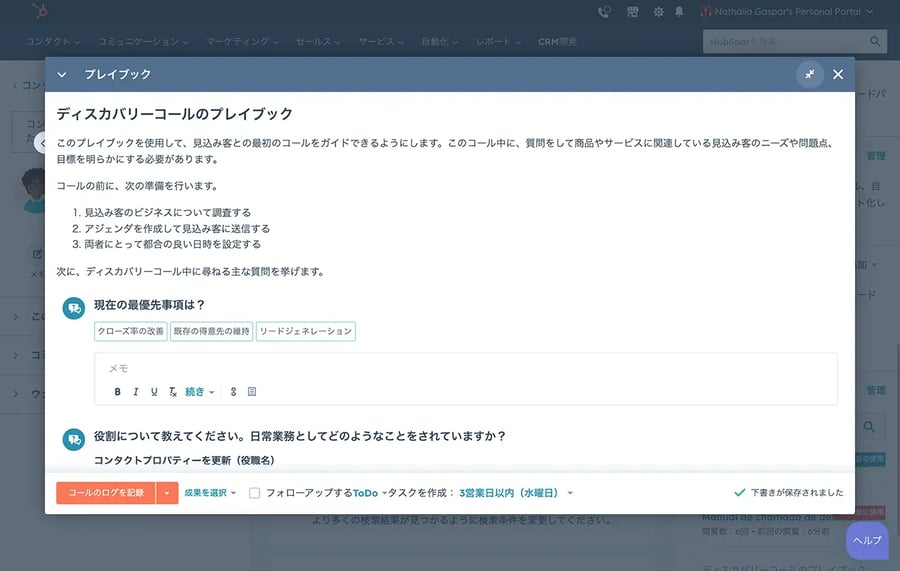Expand the 続き formatting options dropdown
The image size is (900, 571).
tap(200, 392)
